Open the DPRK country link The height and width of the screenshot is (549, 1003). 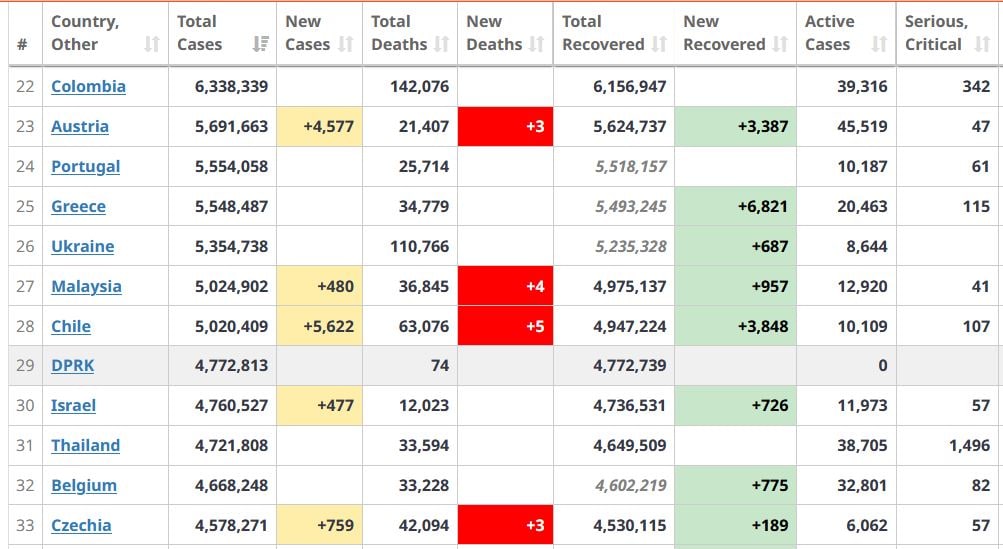tap(73, 365)
